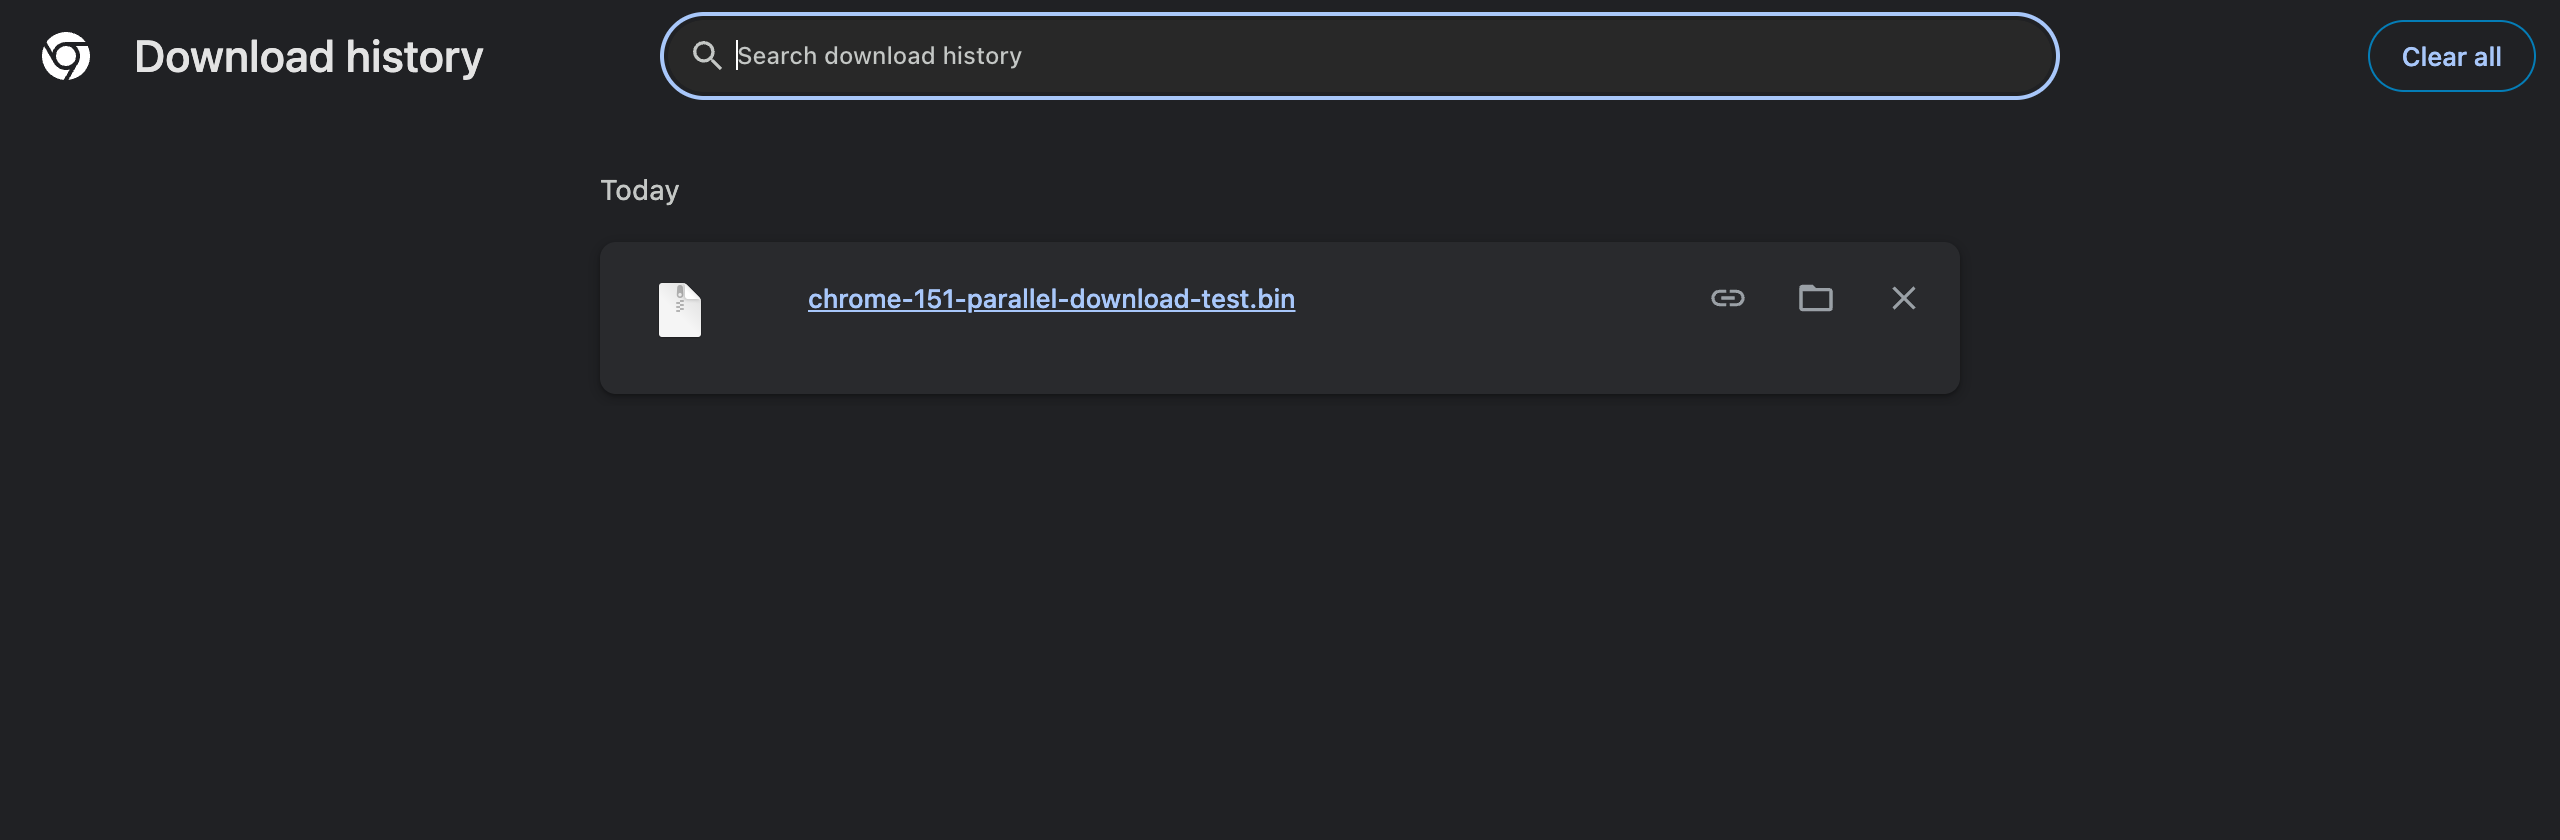
Task: Open chrome-151-parallel-download-test.bin link
Action: pos(1051,299)
